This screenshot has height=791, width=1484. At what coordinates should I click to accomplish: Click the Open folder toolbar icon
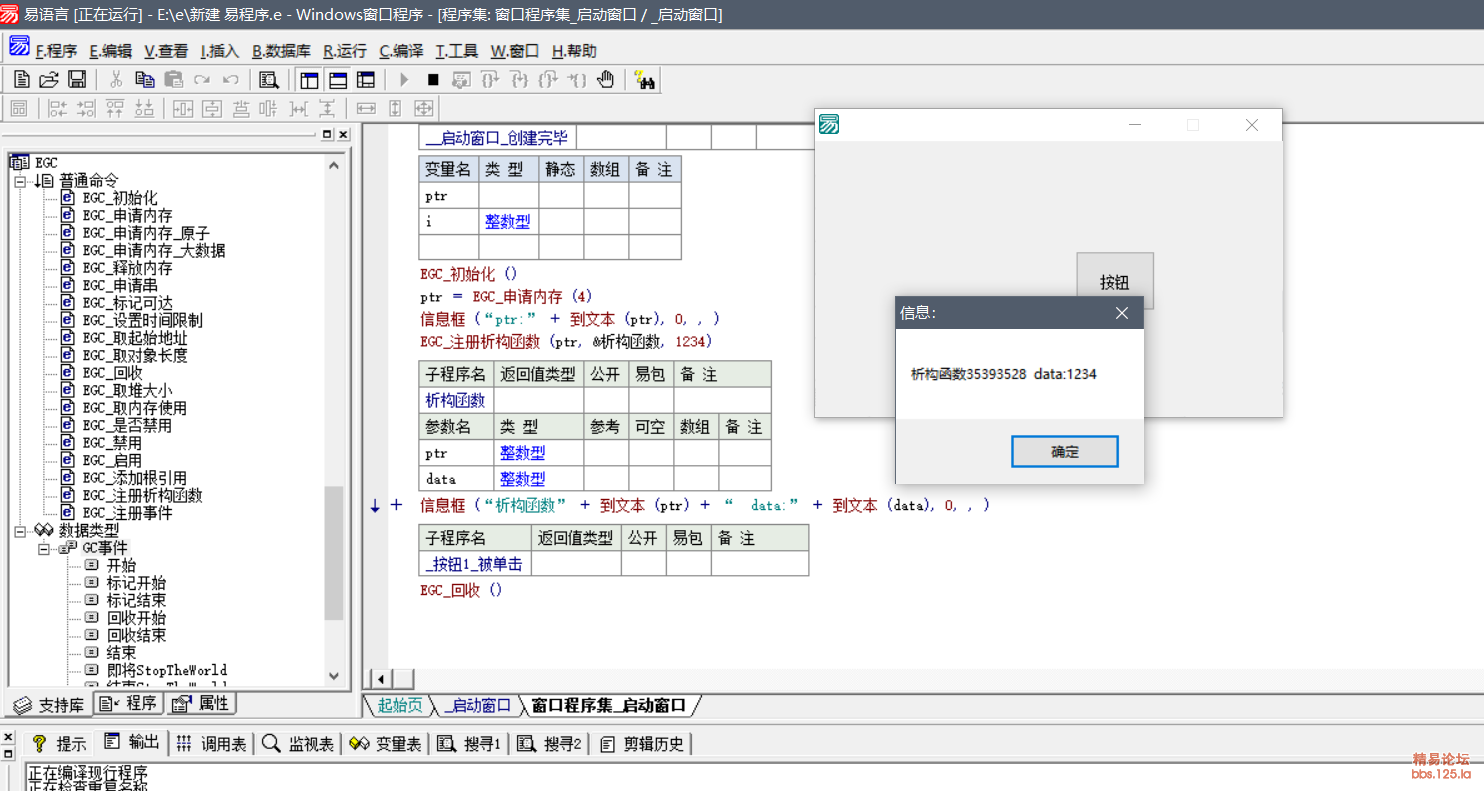49,80
